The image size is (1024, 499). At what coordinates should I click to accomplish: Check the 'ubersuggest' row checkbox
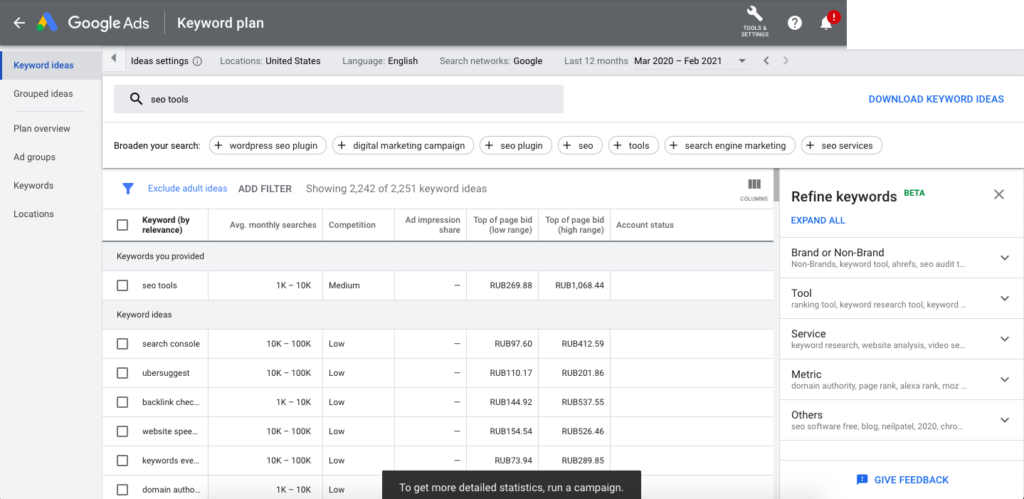tap(122, 373)
